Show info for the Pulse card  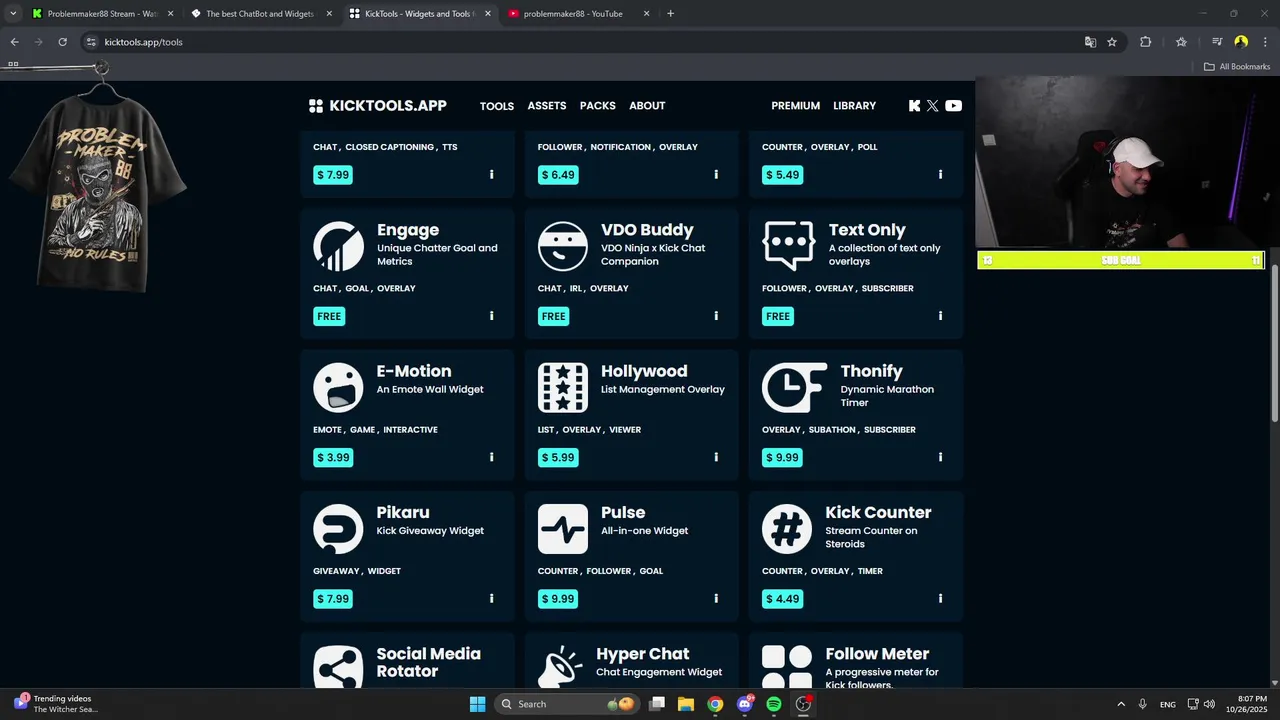click(x=716, y=599)
